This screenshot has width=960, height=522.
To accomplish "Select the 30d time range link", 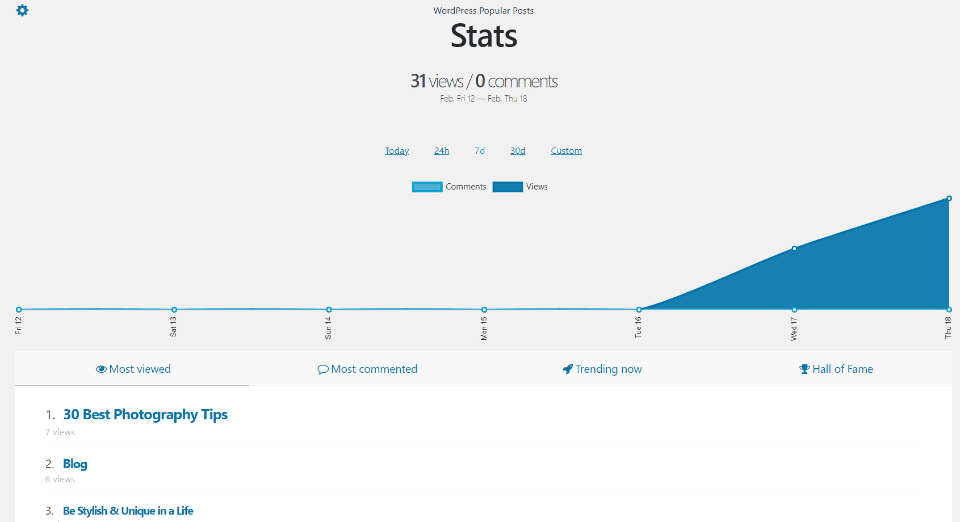I will [517, 151].
